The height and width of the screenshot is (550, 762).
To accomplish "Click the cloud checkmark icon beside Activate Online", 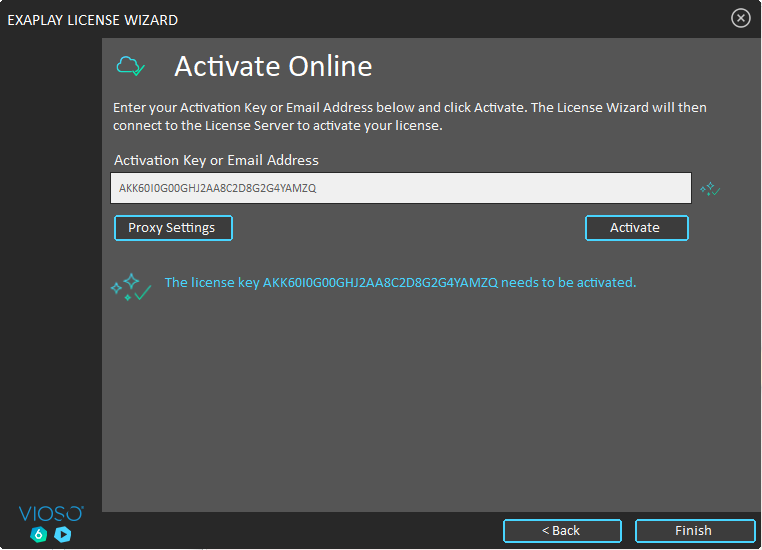I will (130, 67).
